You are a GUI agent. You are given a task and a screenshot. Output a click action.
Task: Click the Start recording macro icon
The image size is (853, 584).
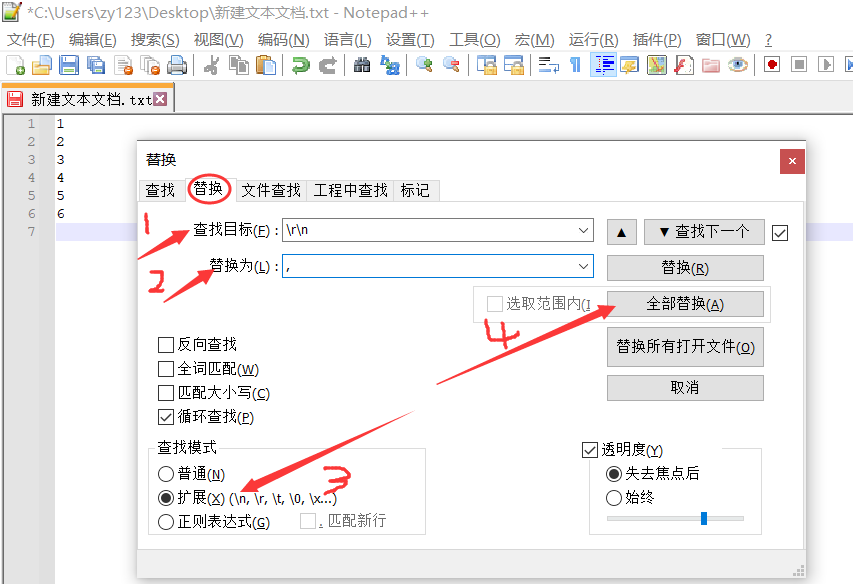[x=772, y=65]
